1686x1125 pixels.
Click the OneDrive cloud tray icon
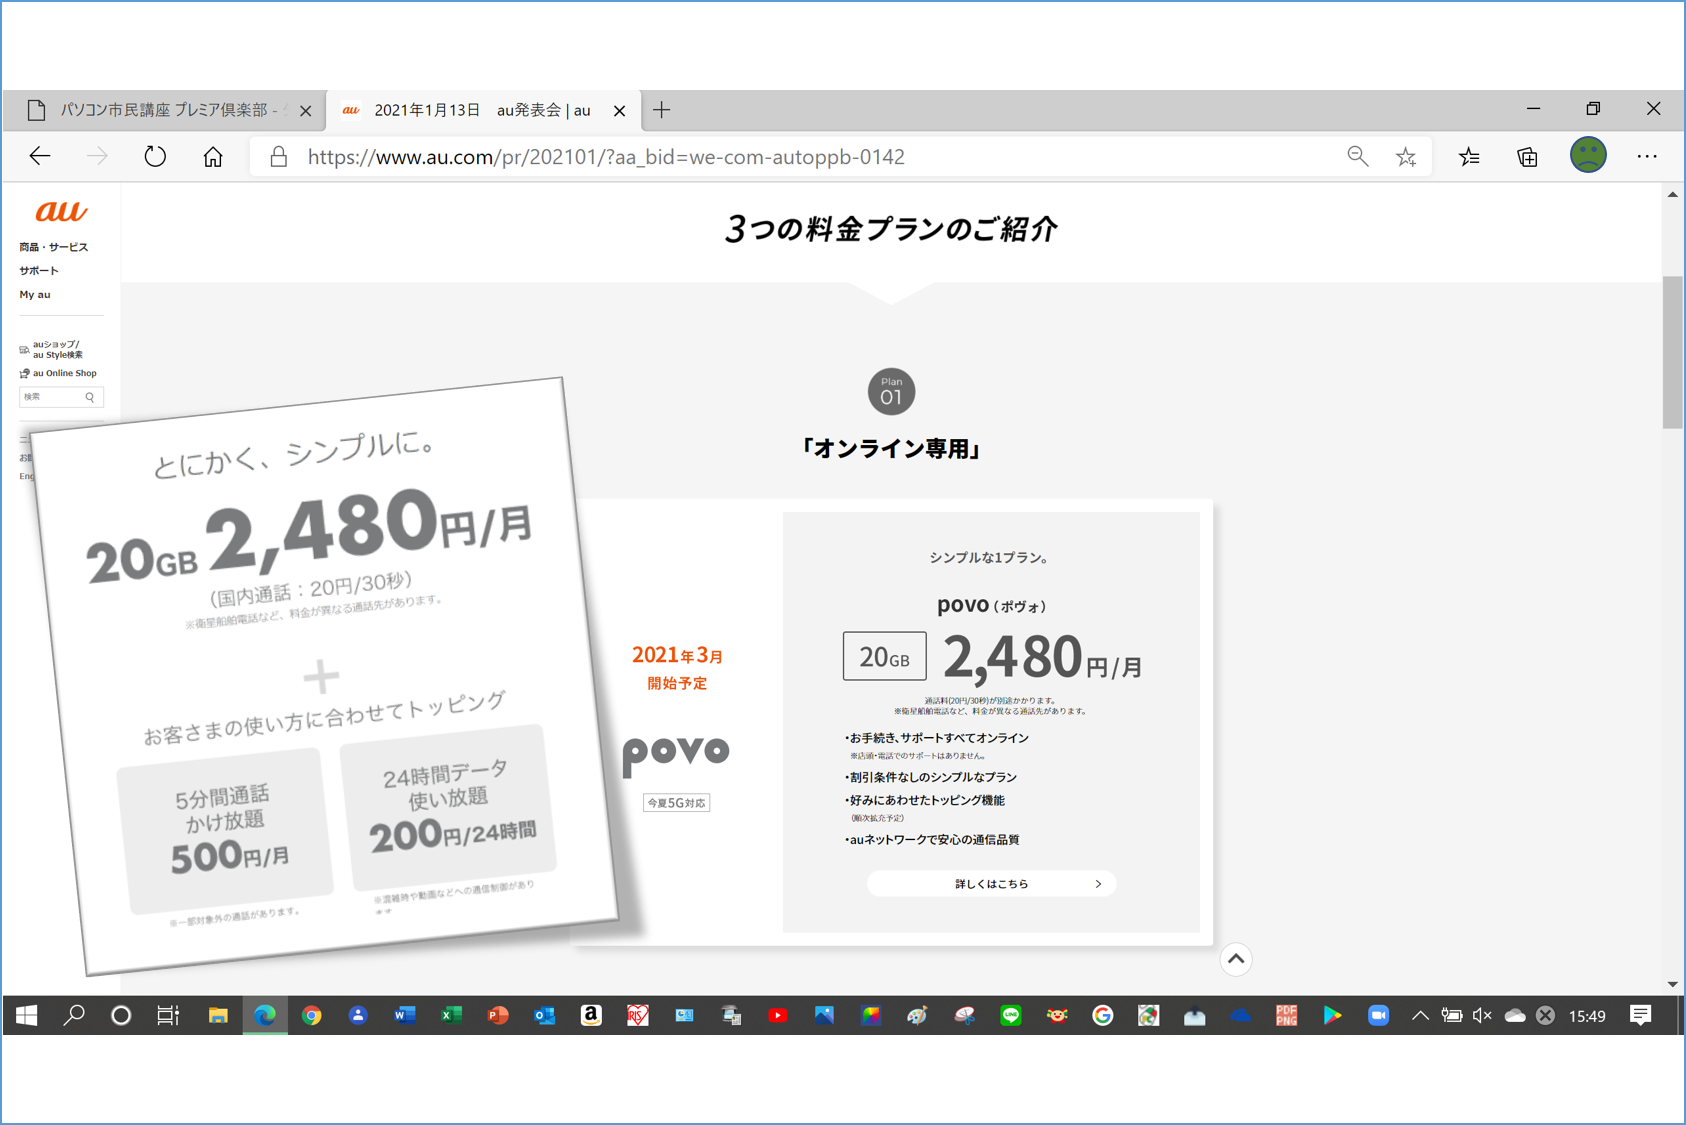point(1515,1016)
